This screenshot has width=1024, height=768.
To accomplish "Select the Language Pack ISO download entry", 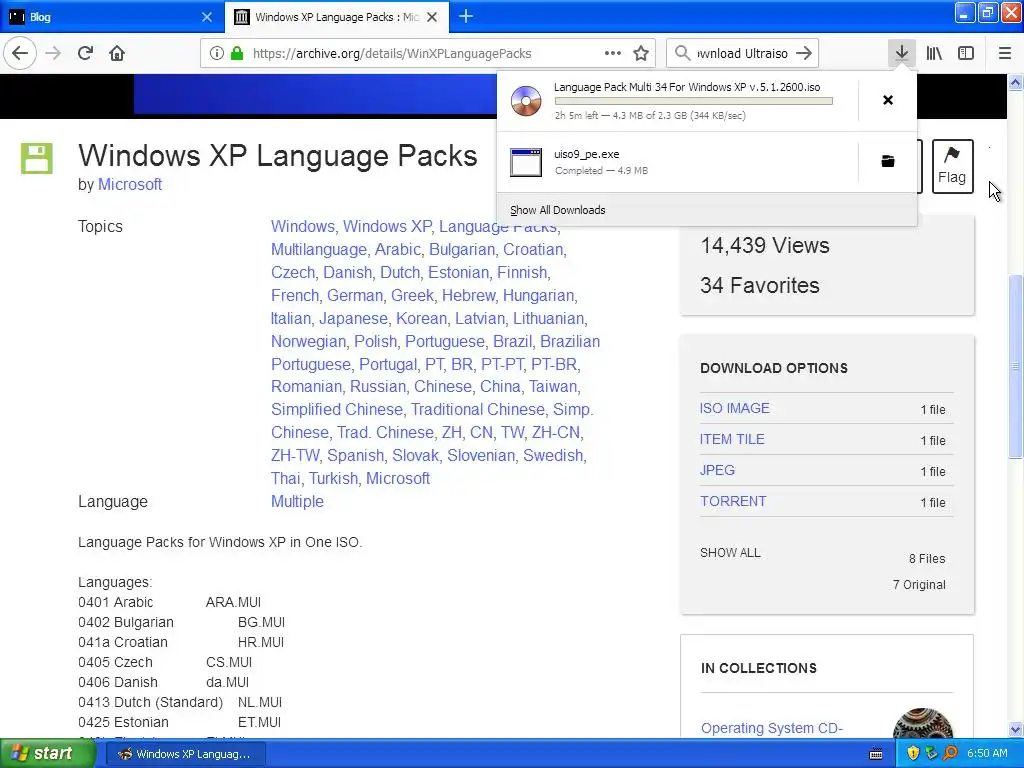I will [677, 101].
